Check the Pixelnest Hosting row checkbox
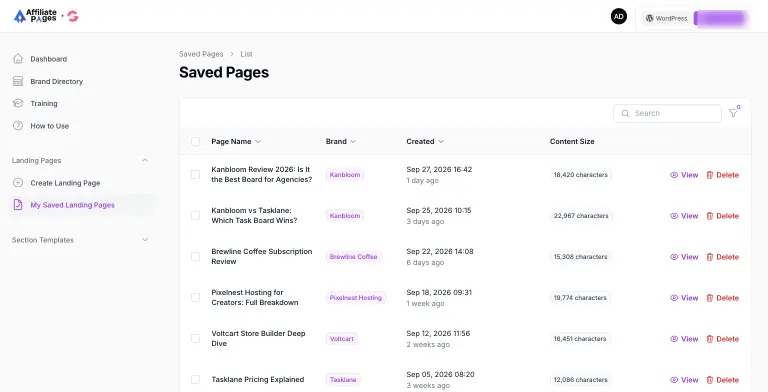 pos(195,297)
